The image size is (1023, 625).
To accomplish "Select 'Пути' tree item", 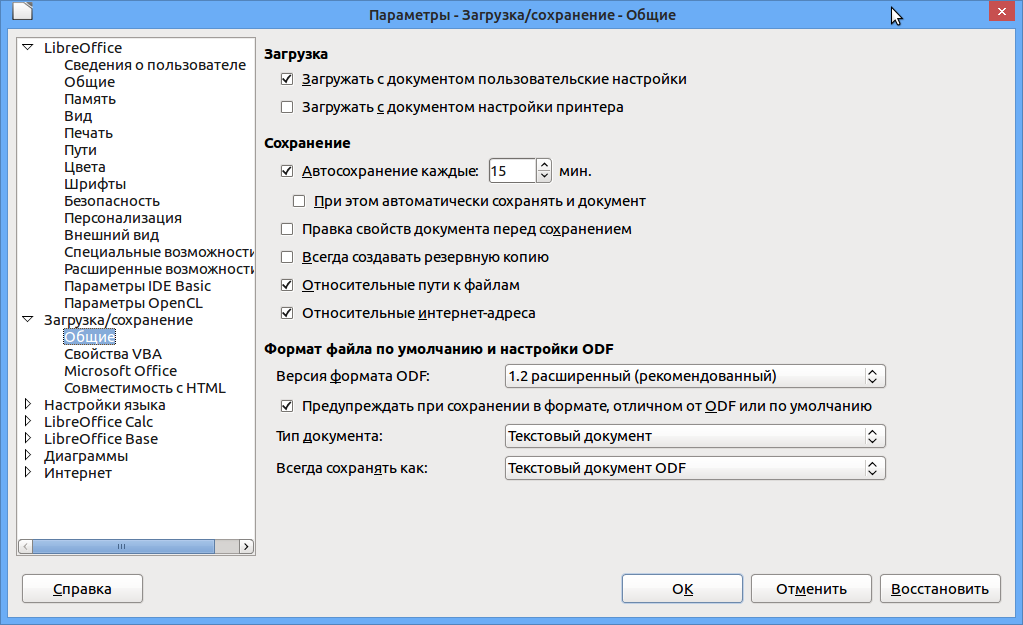I will coord(80,149).
